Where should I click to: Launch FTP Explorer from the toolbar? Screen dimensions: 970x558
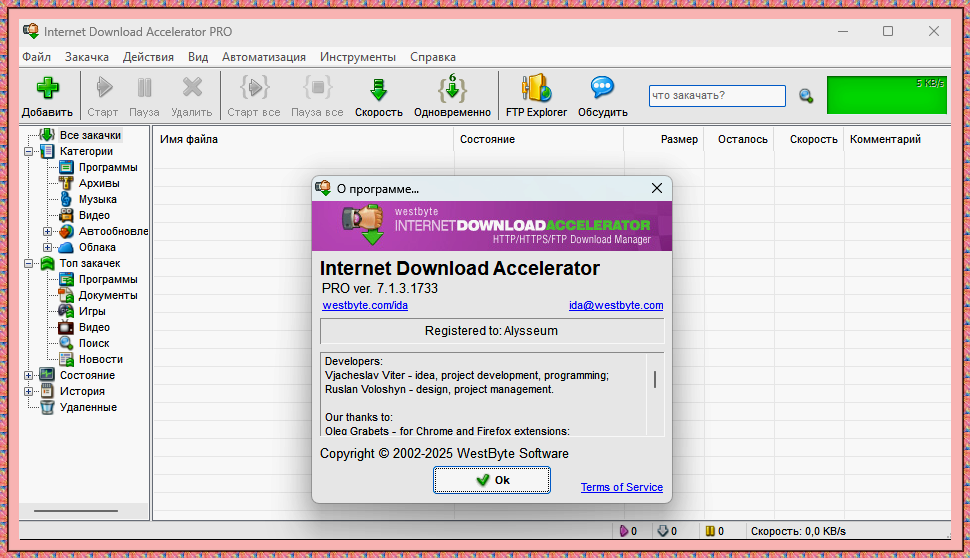pos(536,88)
